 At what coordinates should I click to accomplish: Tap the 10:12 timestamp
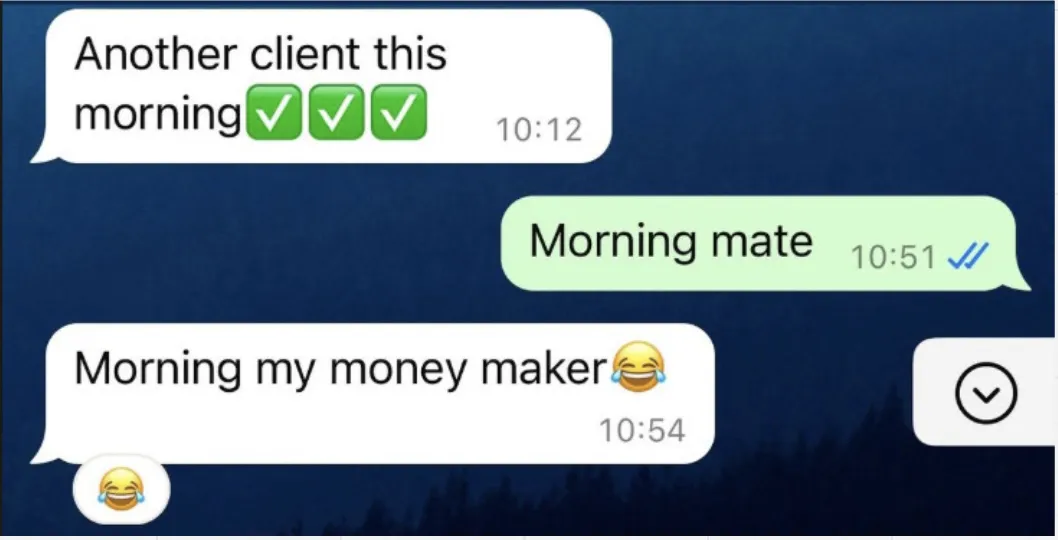point(538,130)
